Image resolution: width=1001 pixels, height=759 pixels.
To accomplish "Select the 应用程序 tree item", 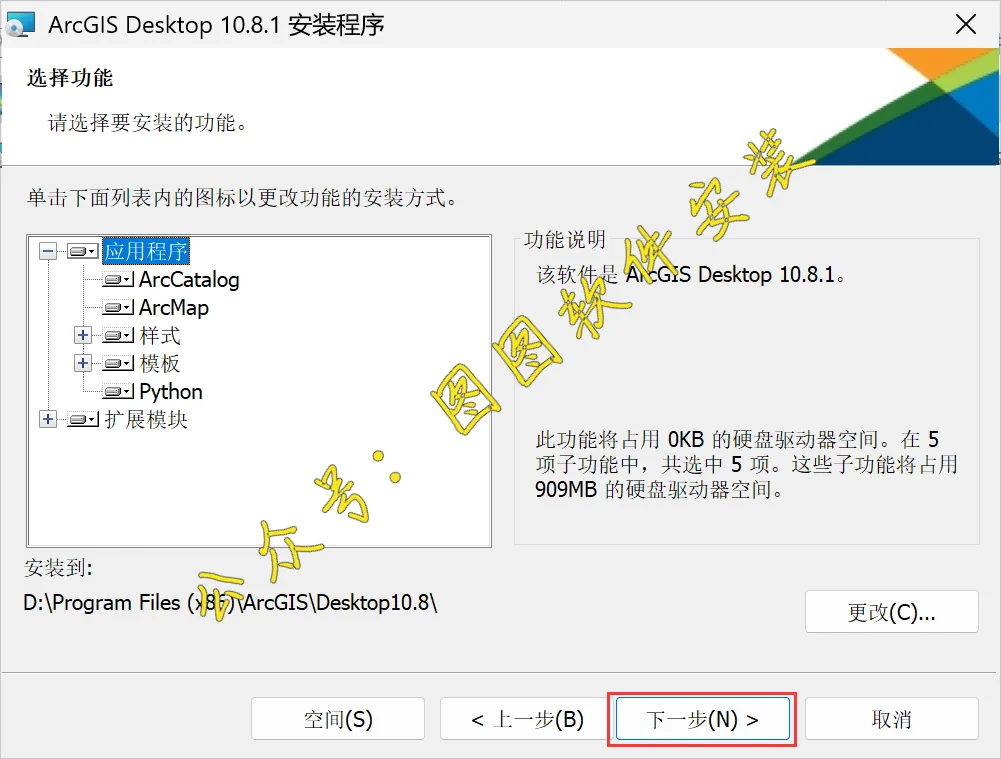I will click(146, 251).
